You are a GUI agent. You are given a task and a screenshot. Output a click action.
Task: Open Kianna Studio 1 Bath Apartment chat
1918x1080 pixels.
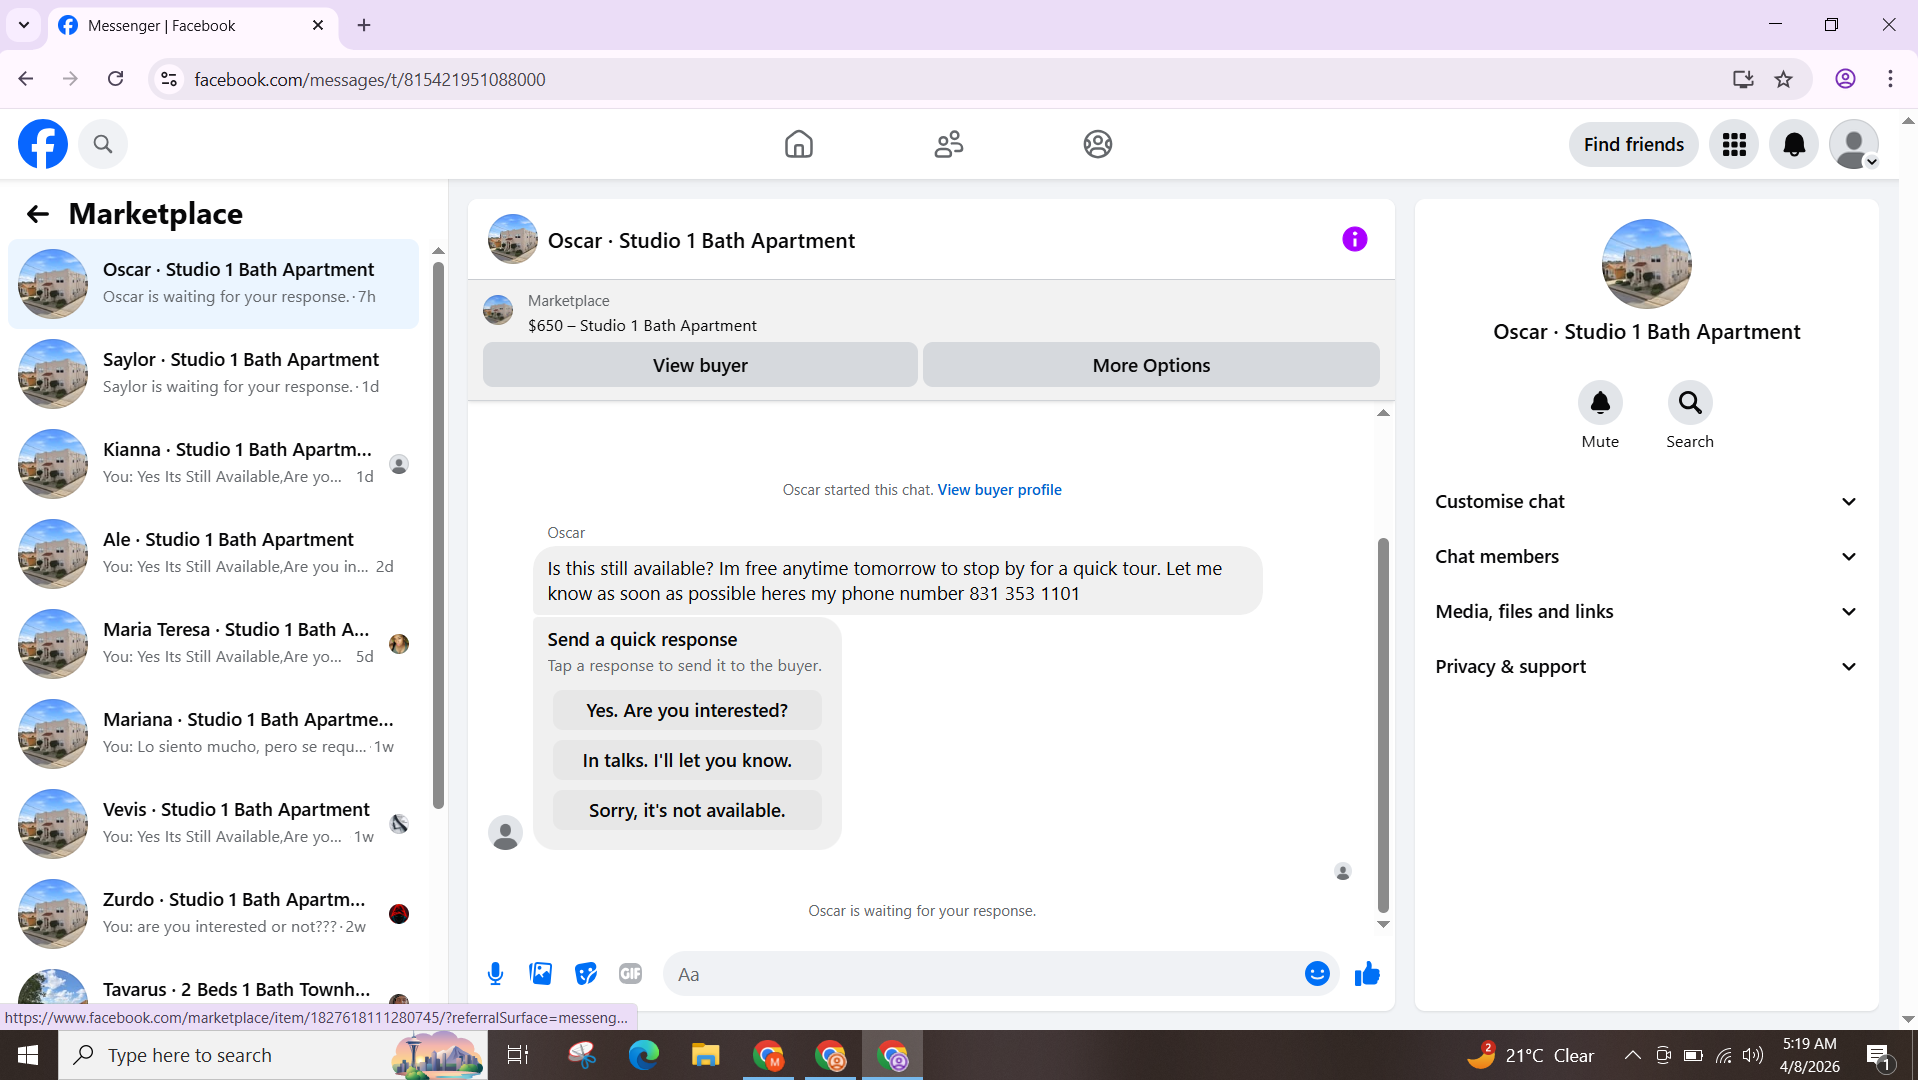tap(213, 463)
